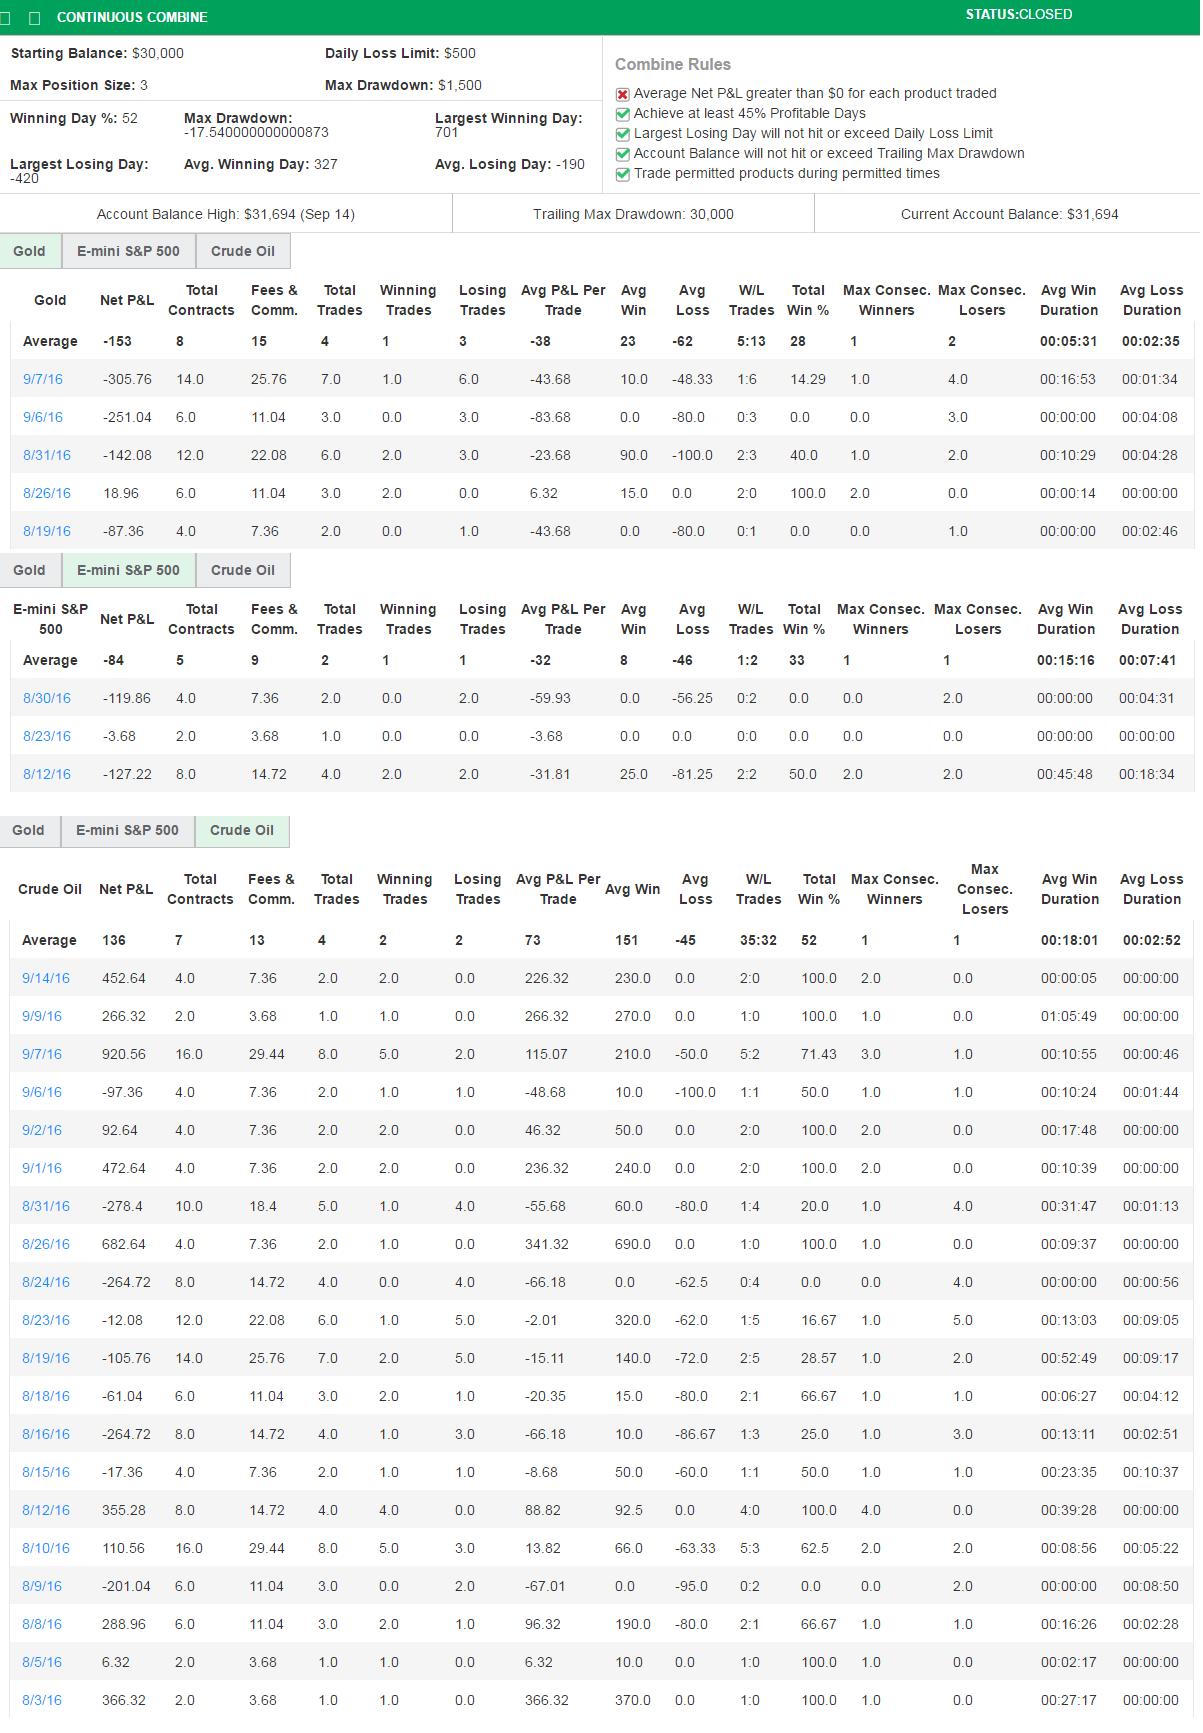Open the 8/24/16 date link
The height and width of the screenshot is (1733, 1203).
(46, 1282)
